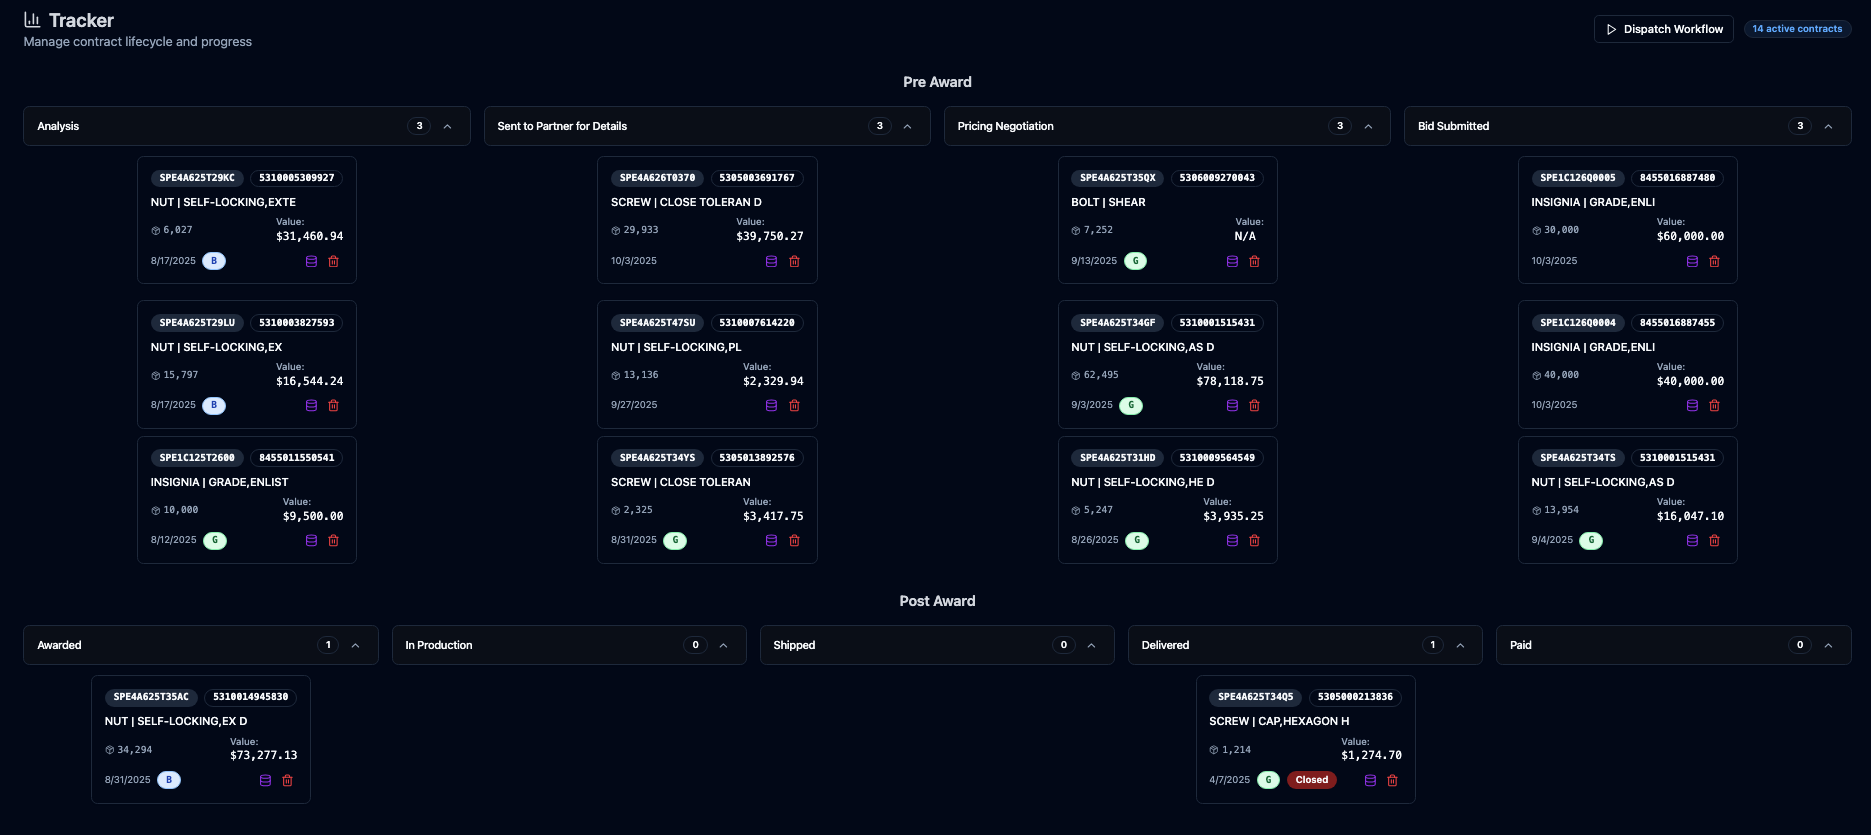
Task: Delete the BOLT | SHEAR card
Action: click(x=1254, y=261)
